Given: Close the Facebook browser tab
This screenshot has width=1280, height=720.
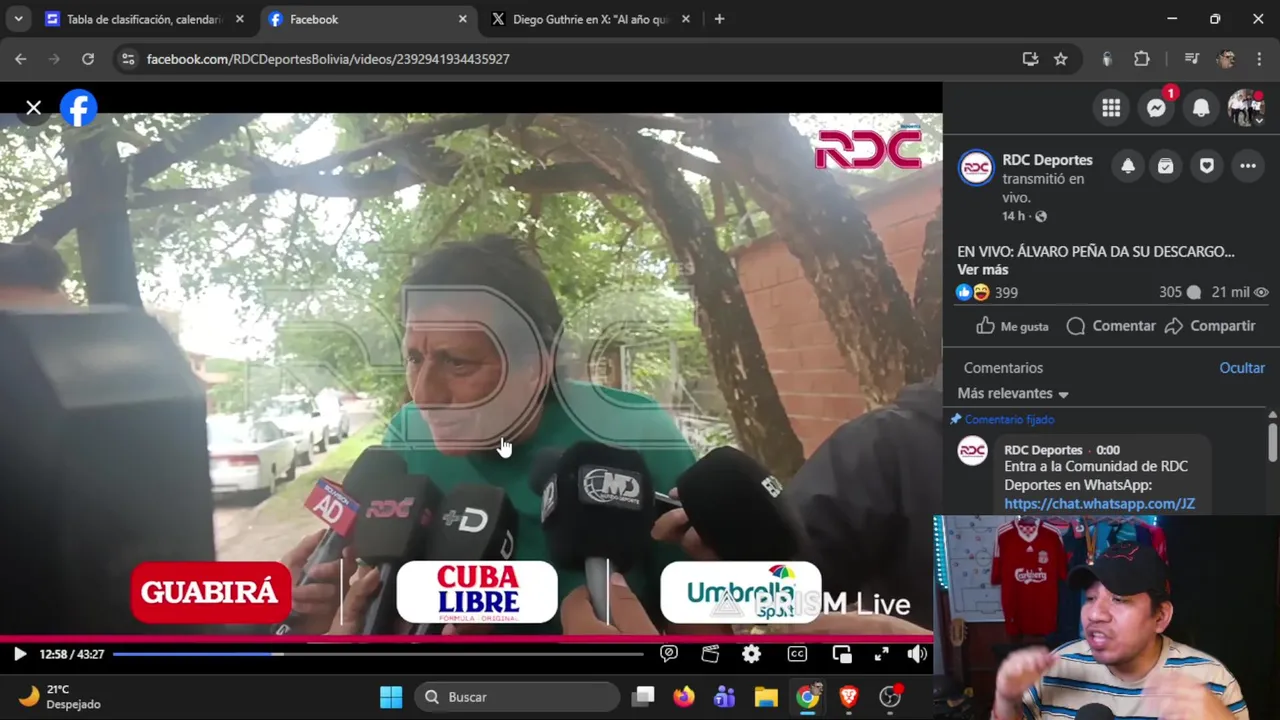Looking at the screenshot, I should click(x=463, y=19).
